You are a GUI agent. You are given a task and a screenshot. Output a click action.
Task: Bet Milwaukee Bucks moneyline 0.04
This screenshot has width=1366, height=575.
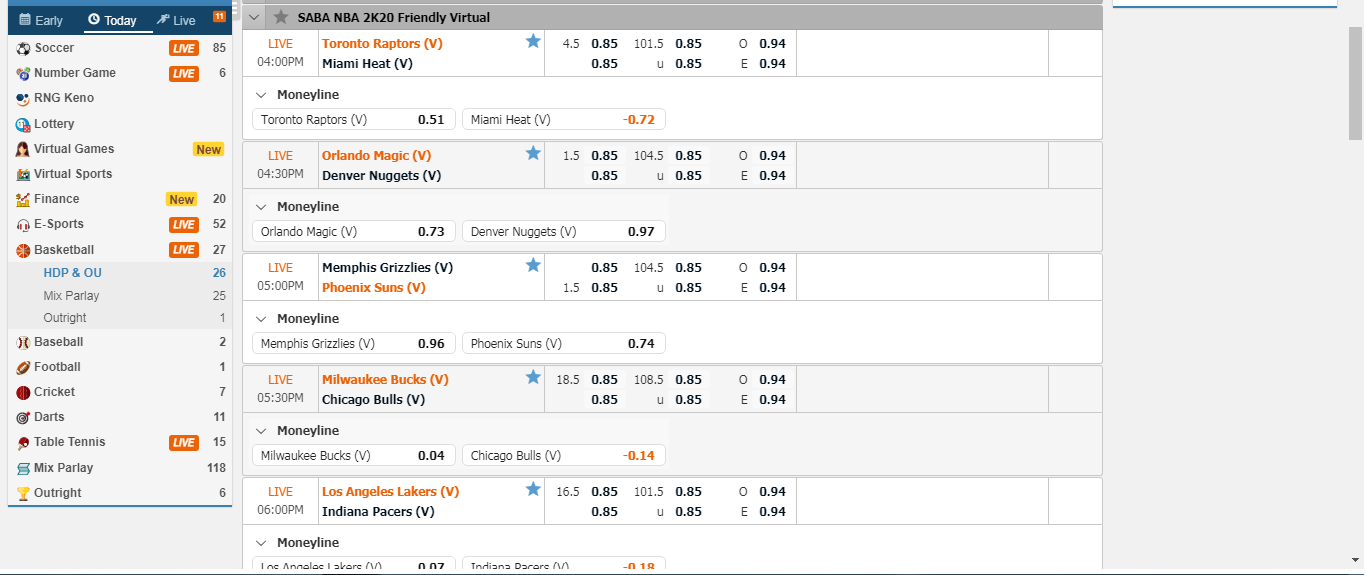click(x=353, y=455)
